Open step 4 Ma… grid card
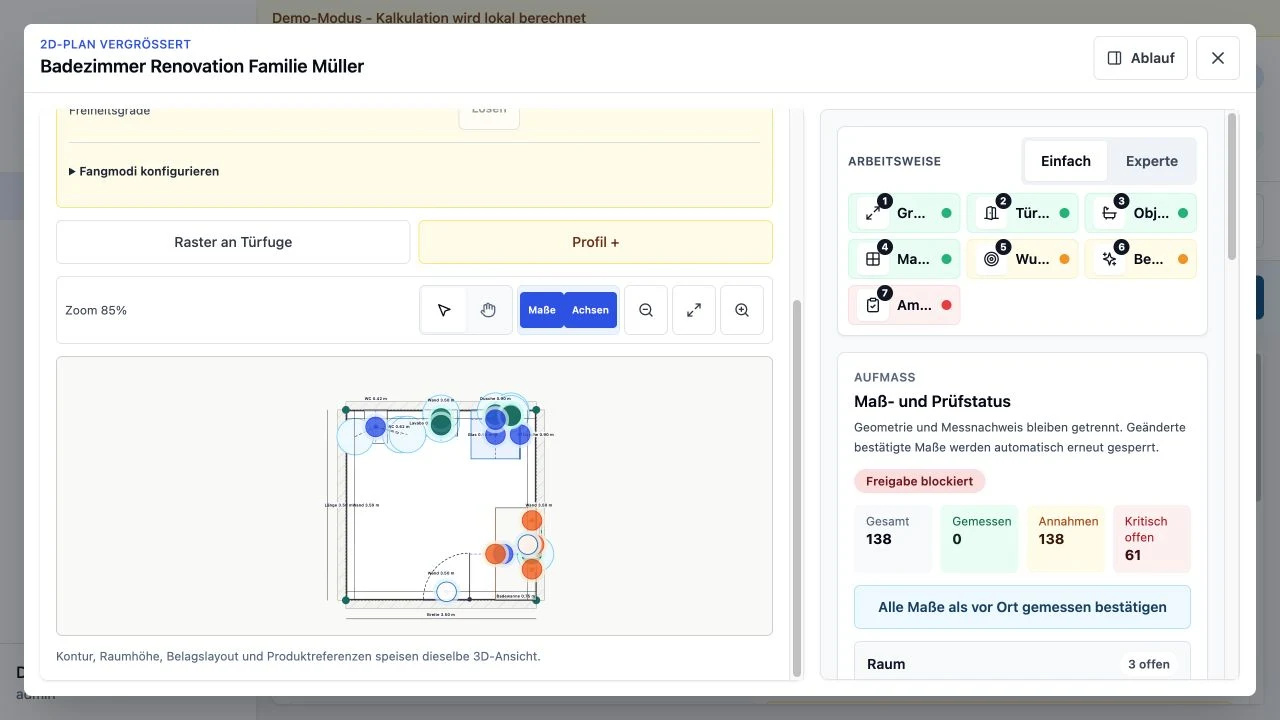Viewport: 1280px width, 720px height. [x=904, y=259]
